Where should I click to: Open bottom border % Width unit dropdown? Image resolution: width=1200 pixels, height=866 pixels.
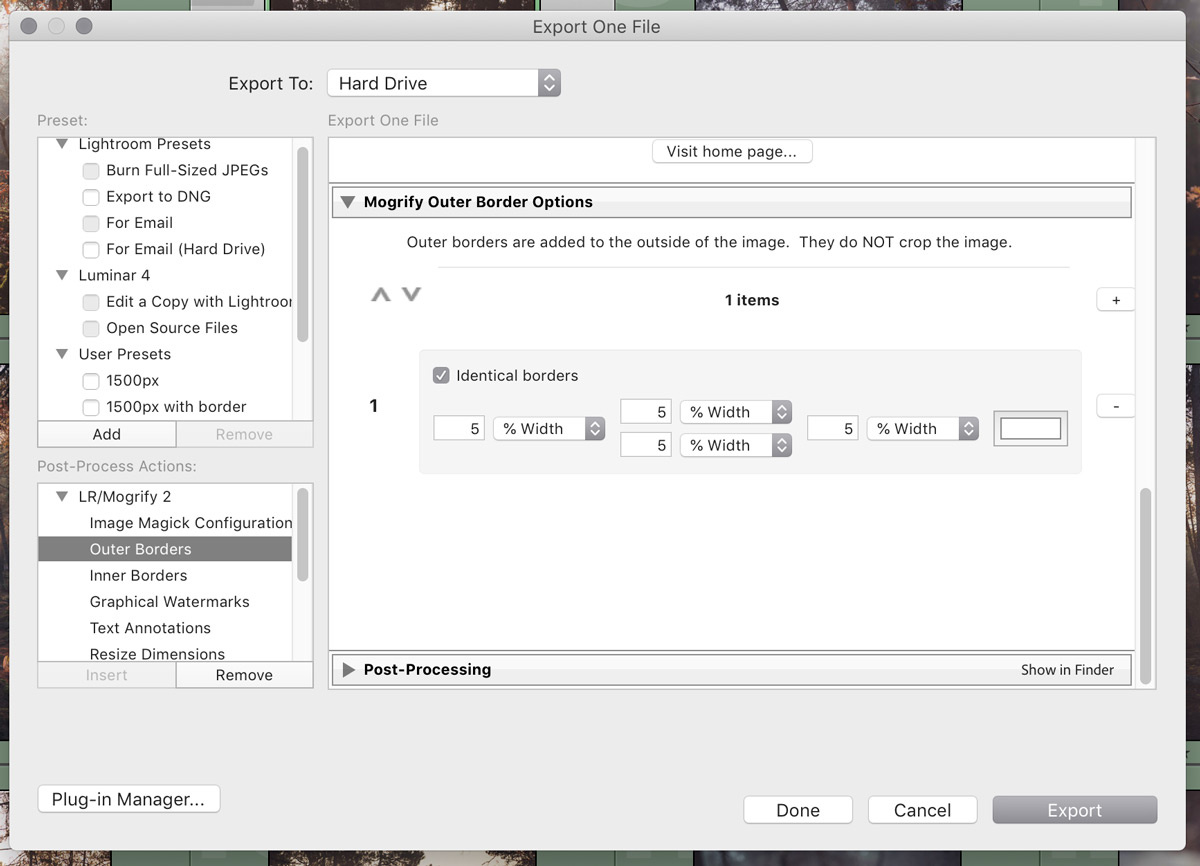point(736,446)
